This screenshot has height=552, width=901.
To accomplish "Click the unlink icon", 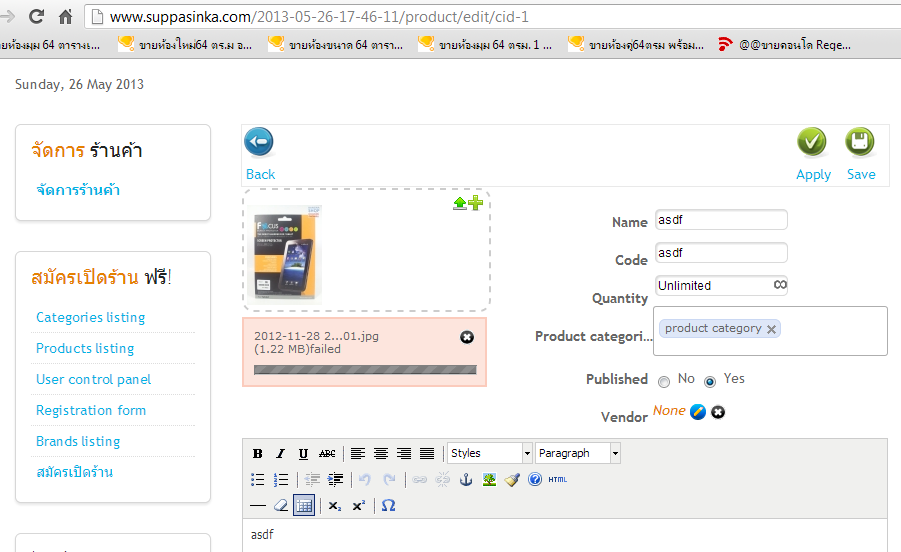I will (442, 480).
